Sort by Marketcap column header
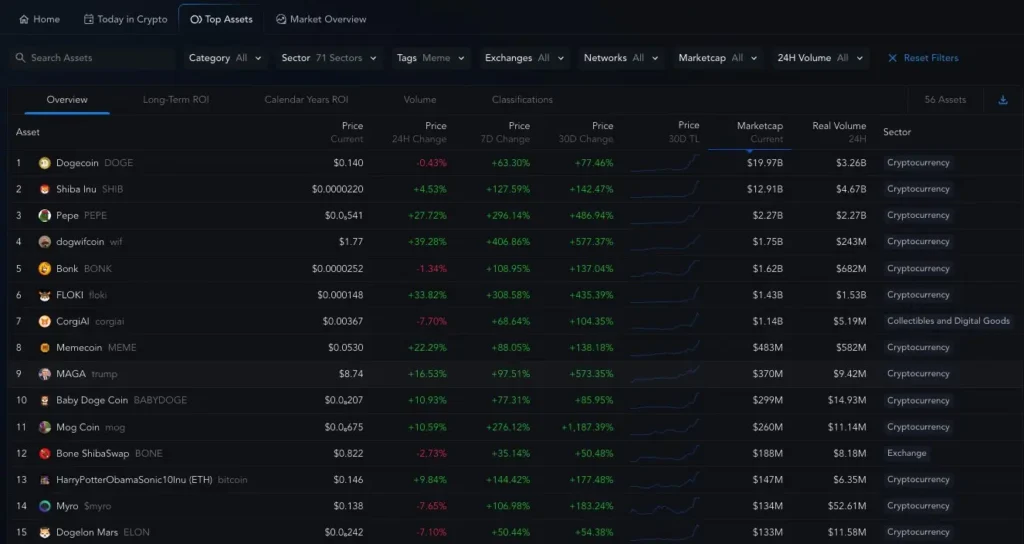Image resolution: width=1024 pixels, height=544 pixels. click(x=759, y=132)
